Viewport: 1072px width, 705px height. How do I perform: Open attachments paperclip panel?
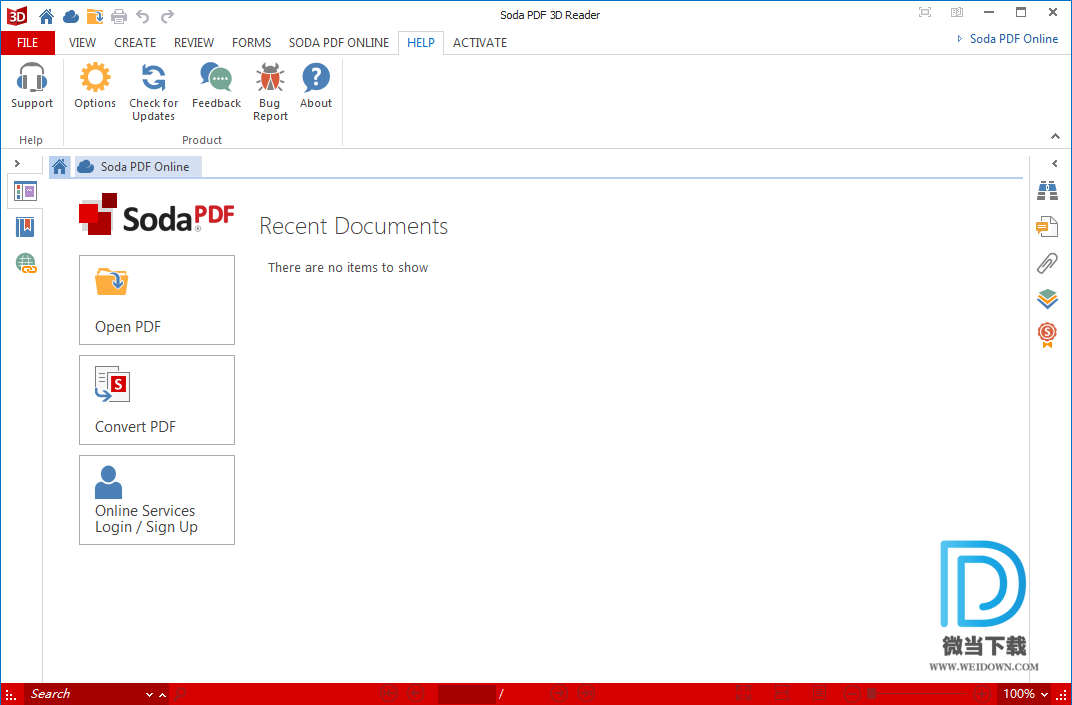click(1047, 263)
